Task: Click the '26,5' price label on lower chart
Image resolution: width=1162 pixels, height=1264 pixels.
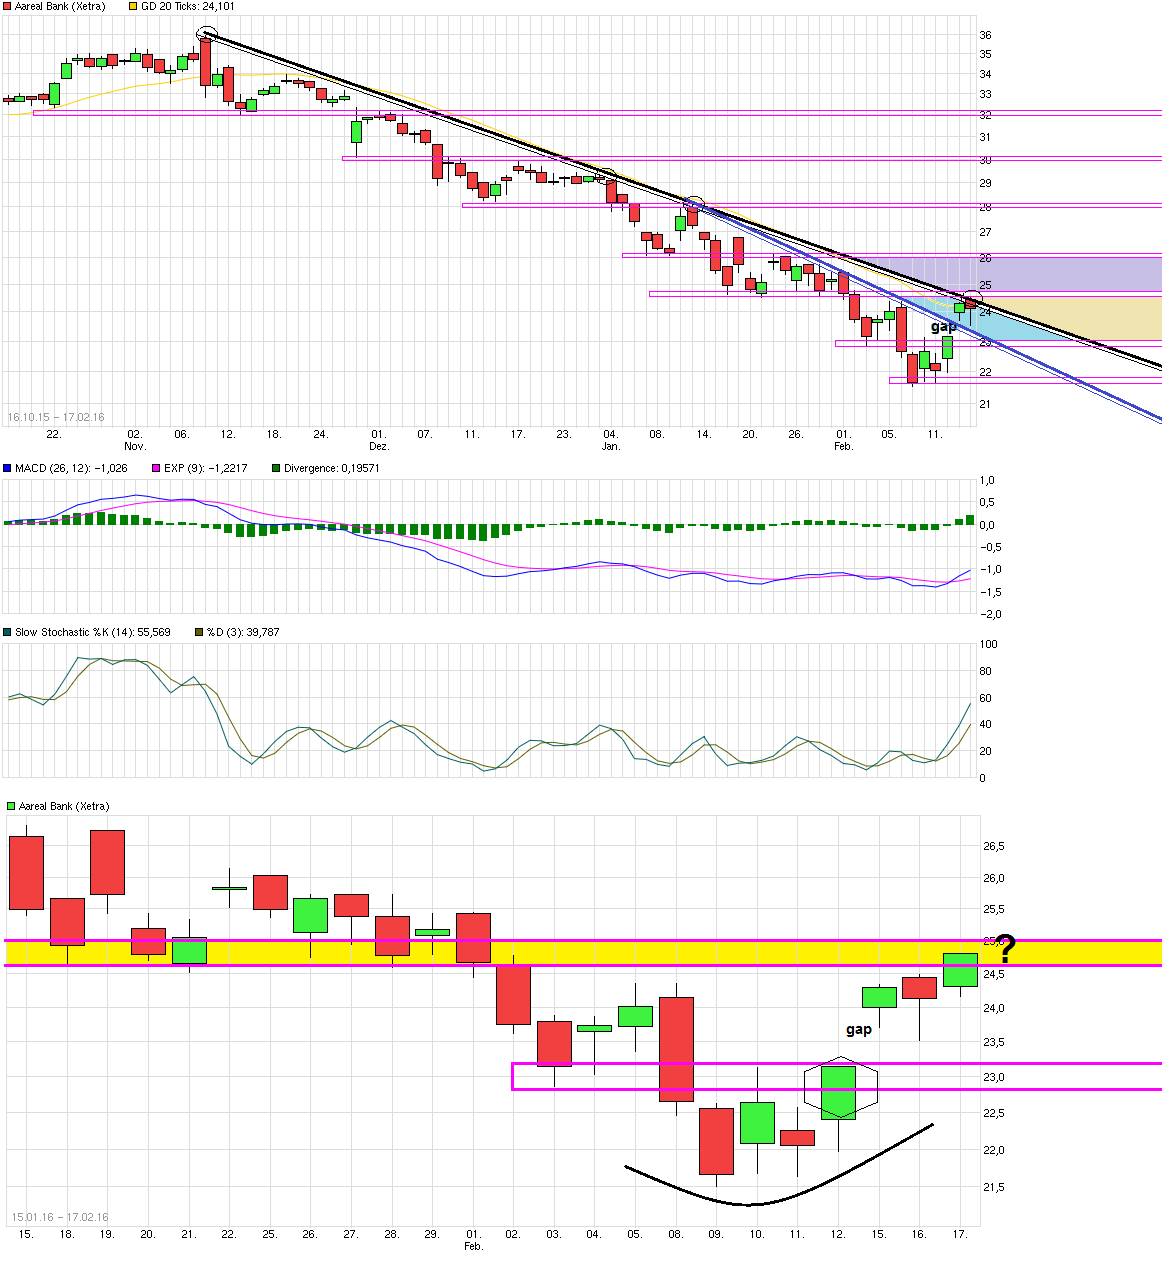Action: tap(994, 846)
